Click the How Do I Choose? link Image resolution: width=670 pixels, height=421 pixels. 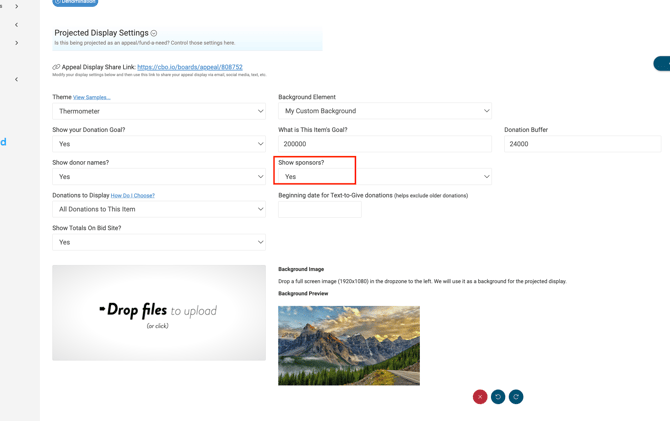133,196
